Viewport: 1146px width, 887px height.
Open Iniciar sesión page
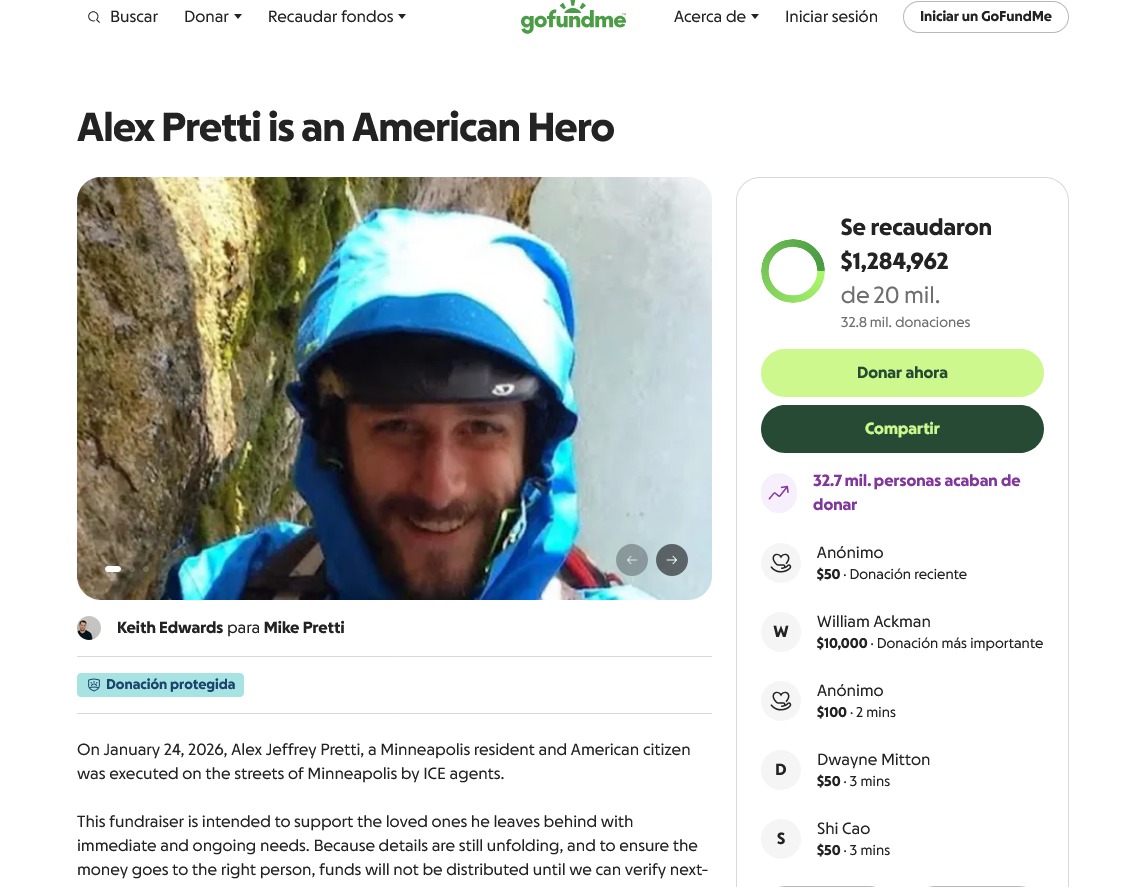click(x=831, y=17)
